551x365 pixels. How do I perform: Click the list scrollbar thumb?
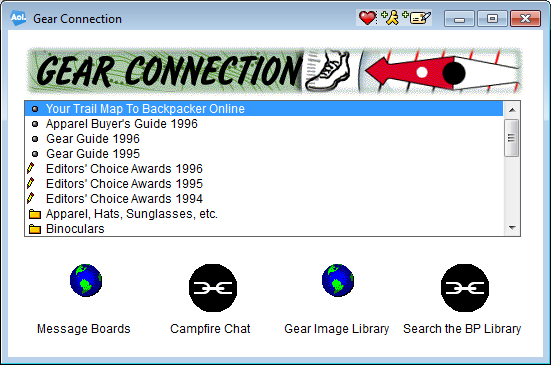[x=512, y=138]
